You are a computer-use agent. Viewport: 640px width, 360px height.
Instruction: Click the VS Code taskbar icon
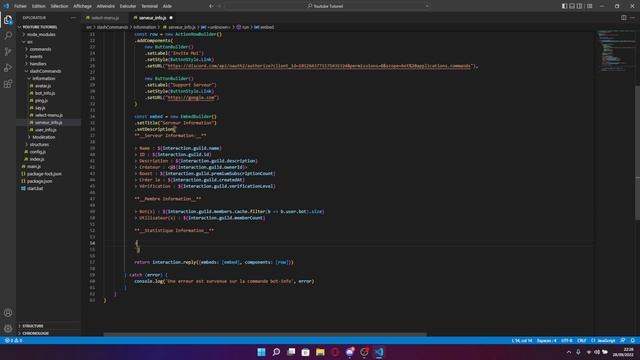click(x=379, y=352)
